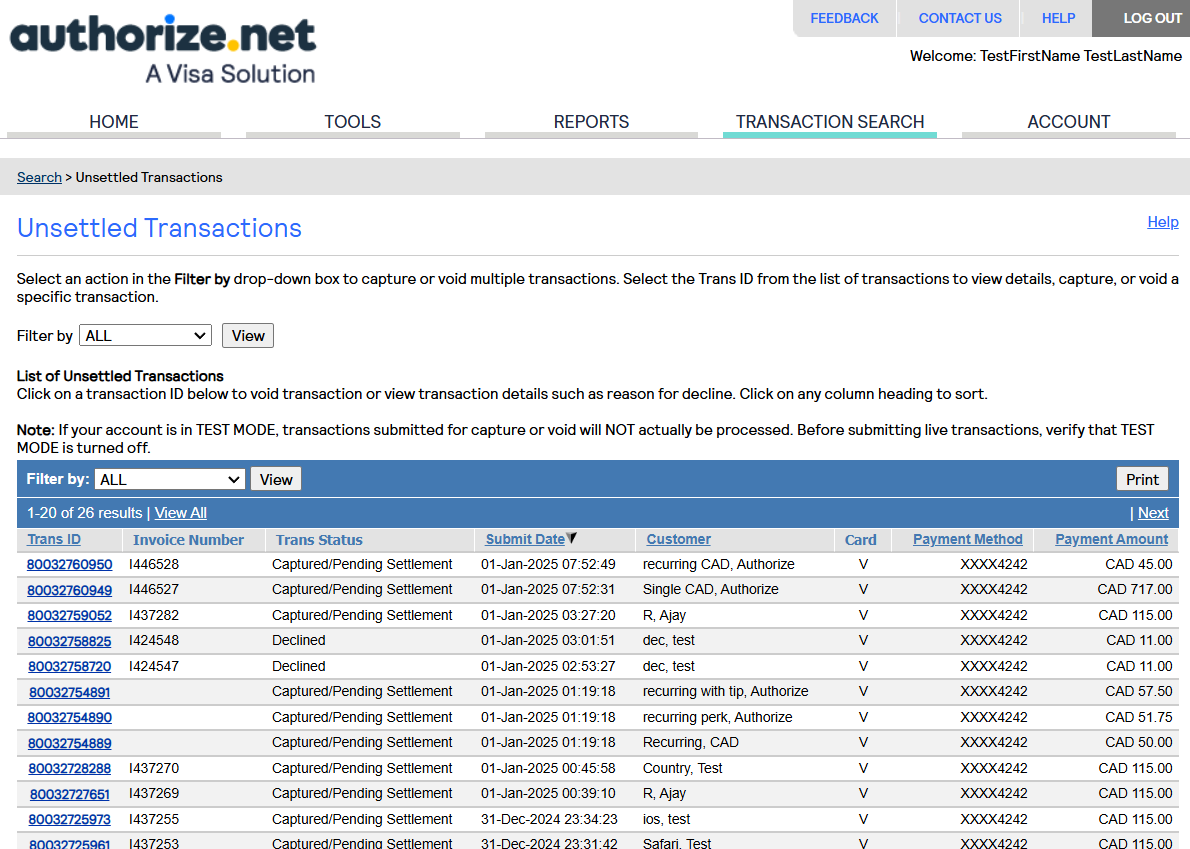Open declined transaction 80032758825
Image resolution: width=1190 pixels, height=849 pixels.
click(x=69, y=642)
